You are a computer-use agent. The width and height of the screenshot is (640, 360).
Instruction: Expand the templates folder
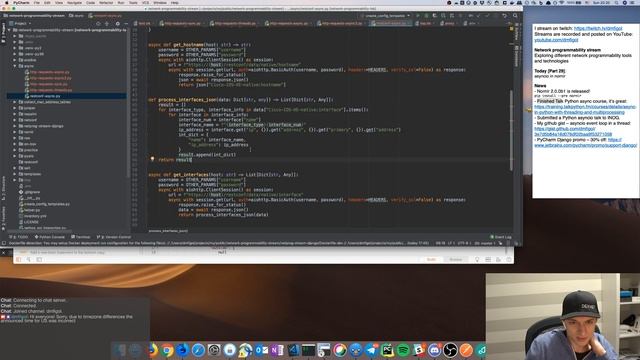(15, 174)
